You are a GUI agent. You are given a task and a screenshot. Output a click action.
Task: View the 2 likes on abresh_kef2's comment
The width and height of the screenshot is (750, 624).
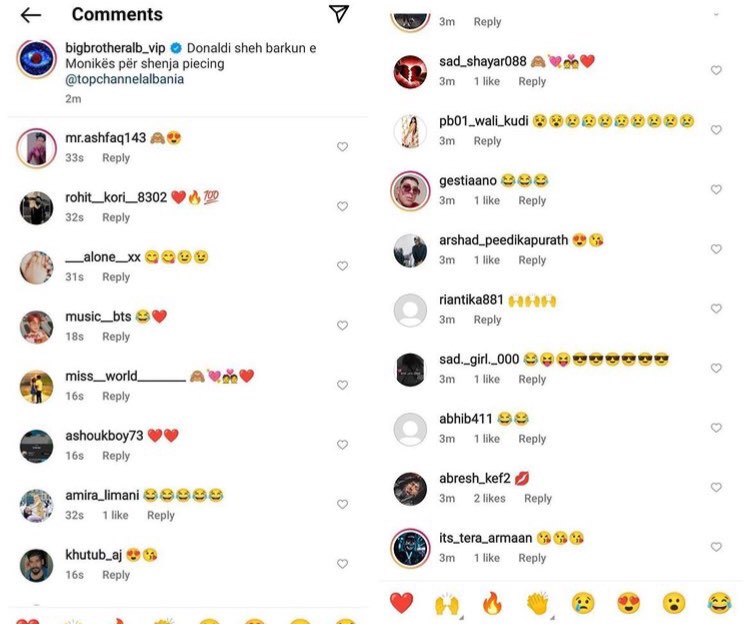point(489,498)
